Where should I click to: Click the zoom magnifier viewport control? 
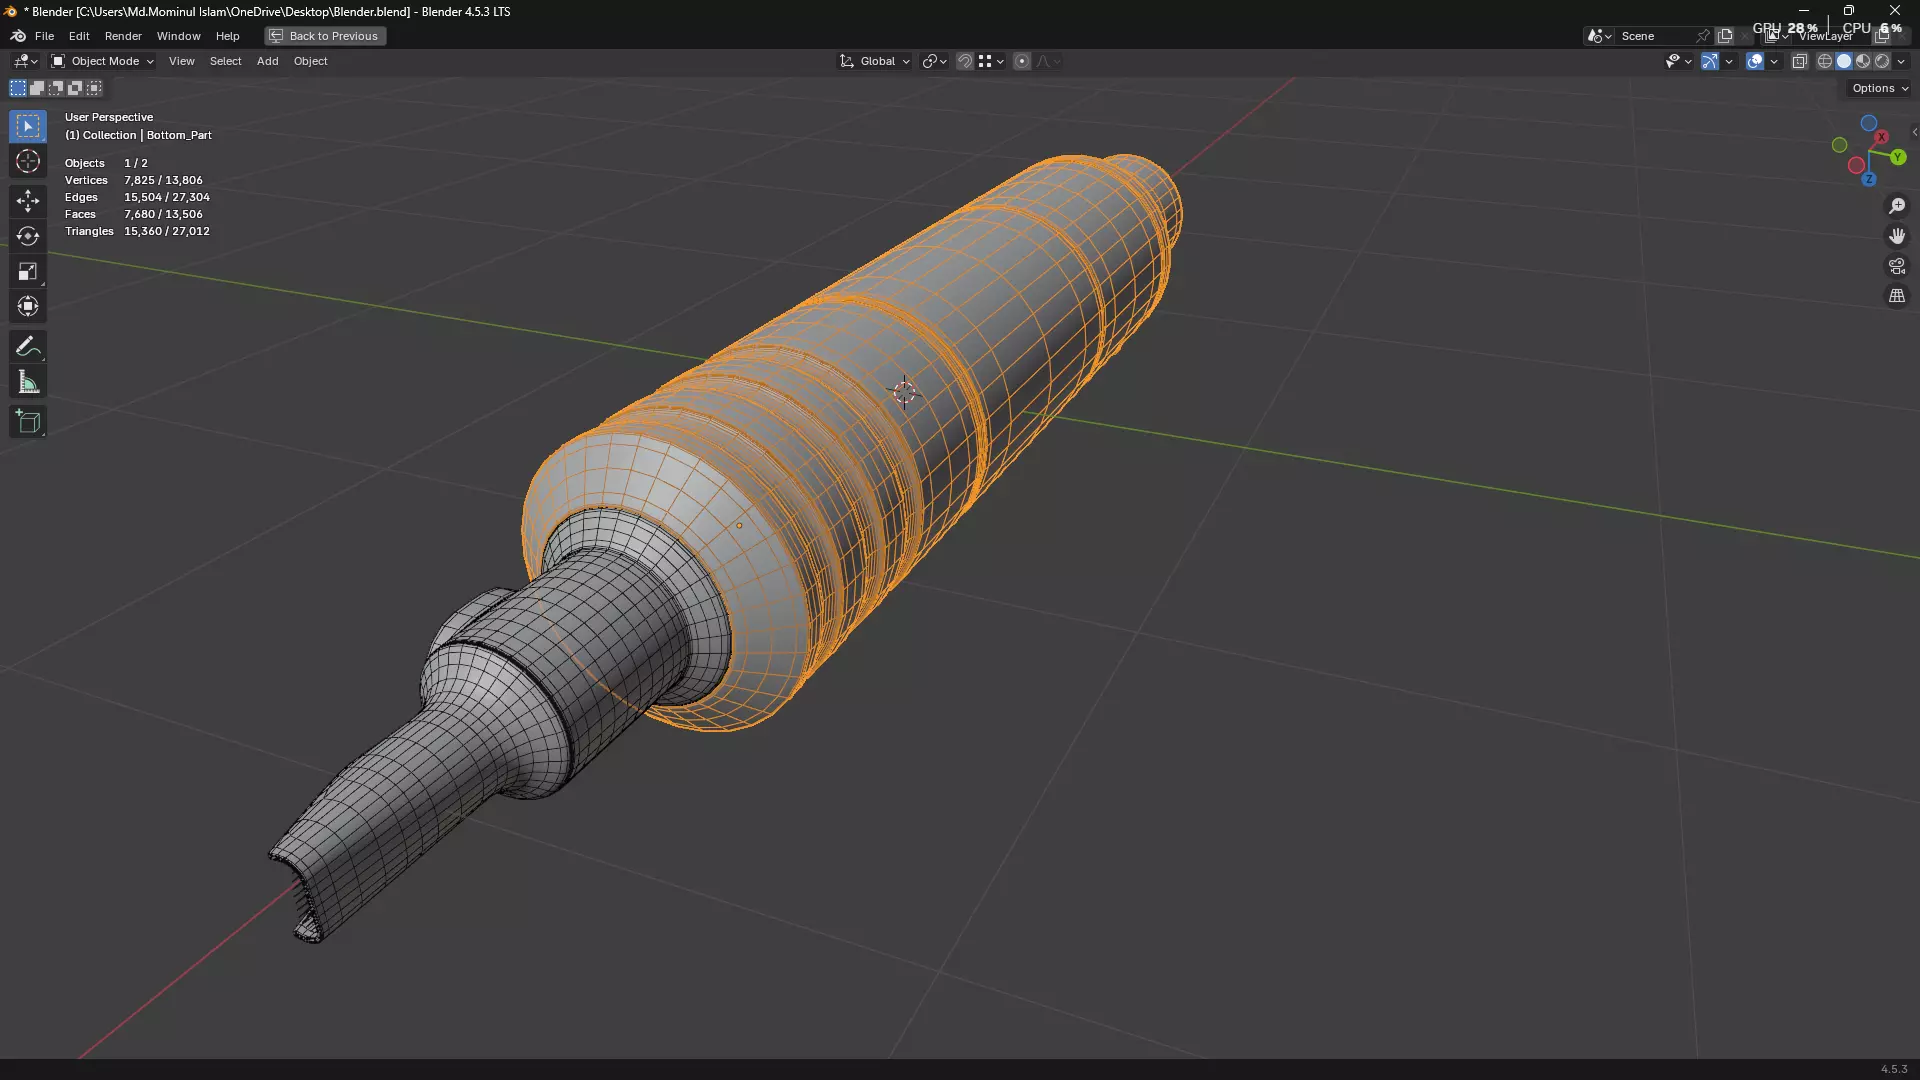point(1897,206)
